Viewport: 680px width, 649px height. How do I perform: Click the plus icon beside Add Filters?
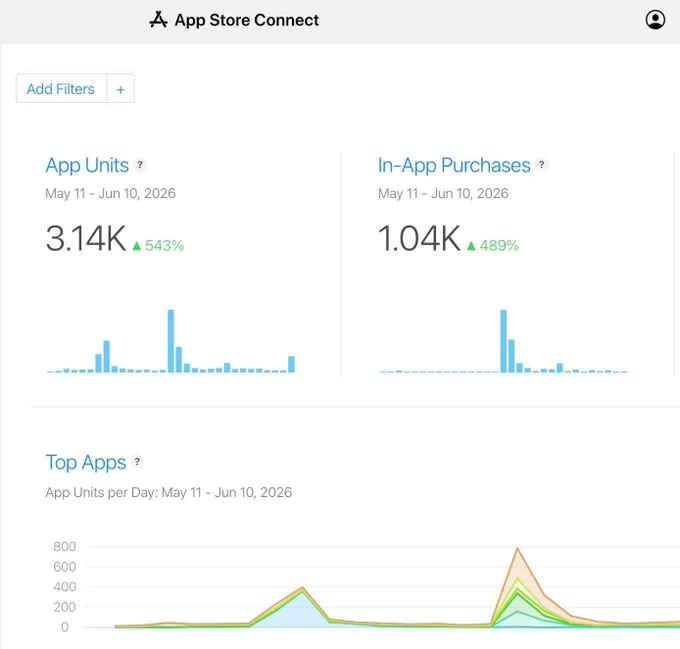tap(121, 89)
